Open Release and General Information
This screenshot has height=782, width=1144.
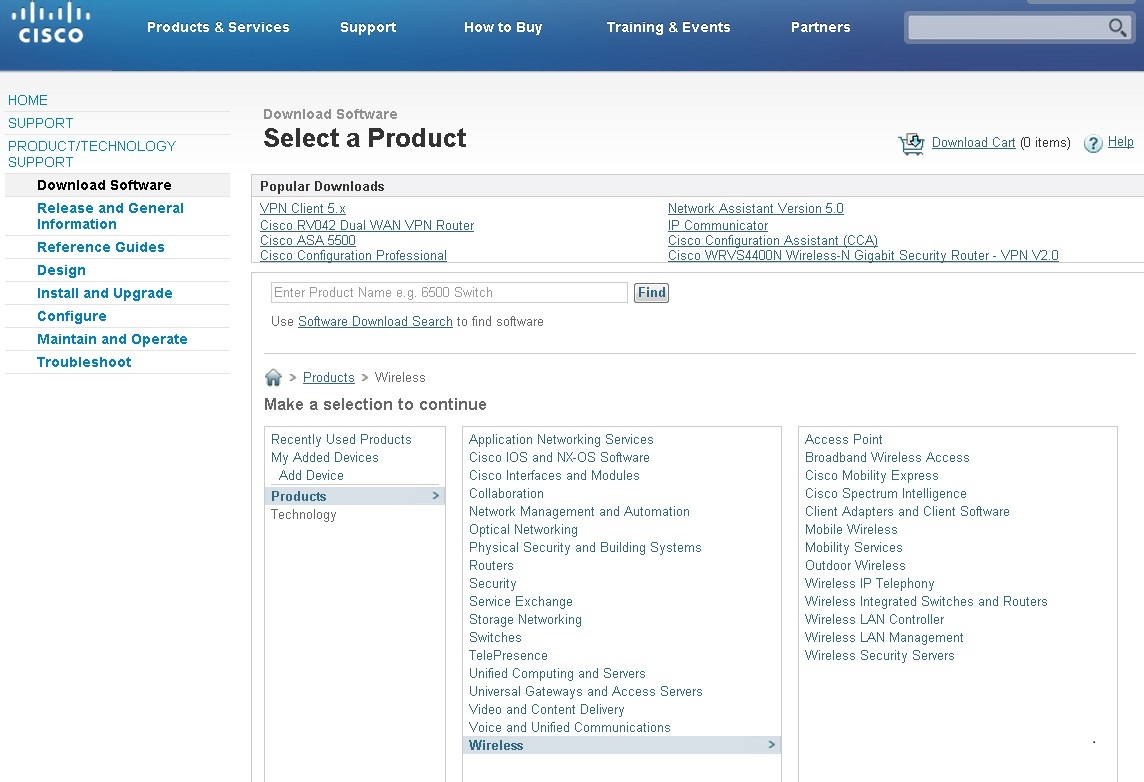[x=110, y=216]
